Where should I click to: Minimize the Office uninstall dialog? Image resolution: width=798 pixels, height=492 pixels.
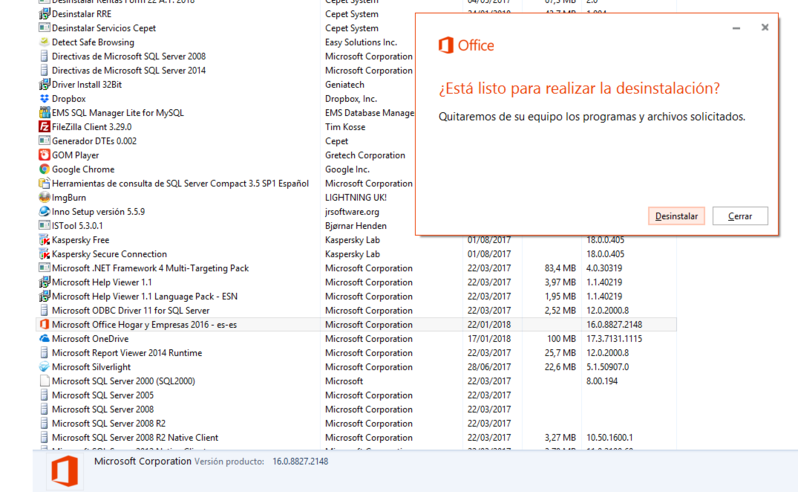736,28
